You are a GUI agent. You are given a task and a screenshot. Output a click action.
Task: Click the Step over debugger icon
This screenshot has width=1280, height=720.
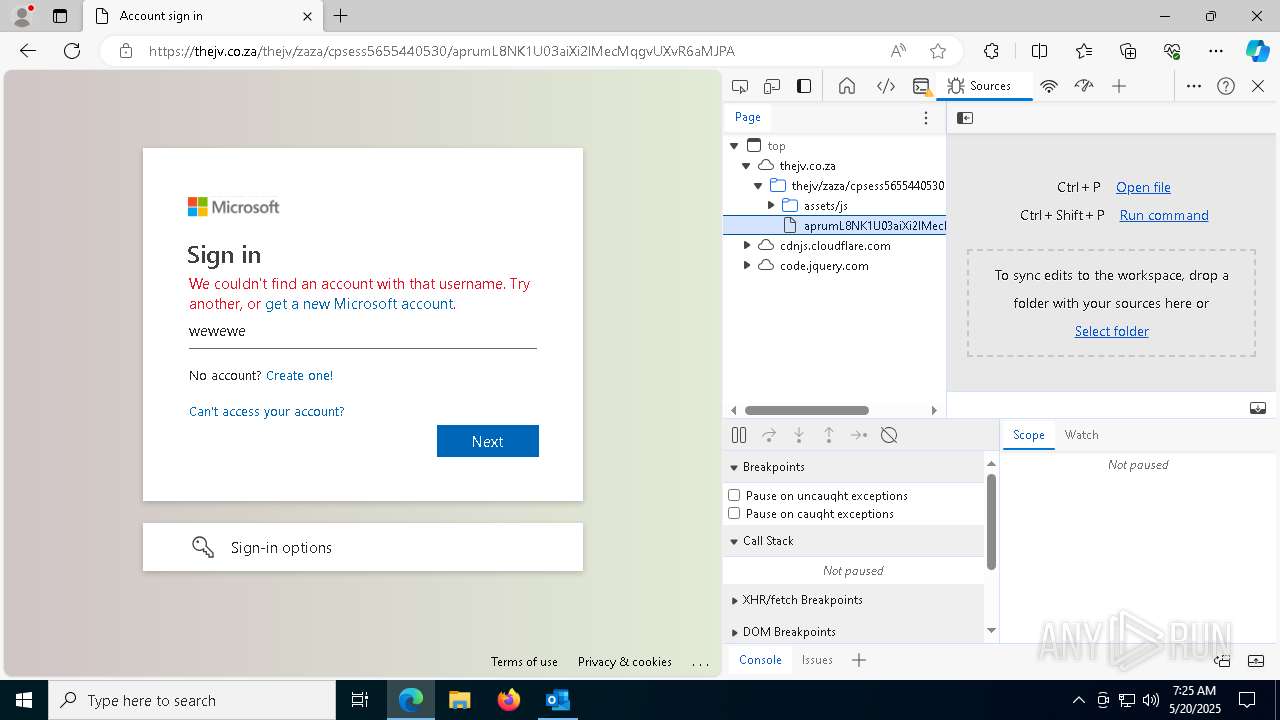[x=769, y=435]
